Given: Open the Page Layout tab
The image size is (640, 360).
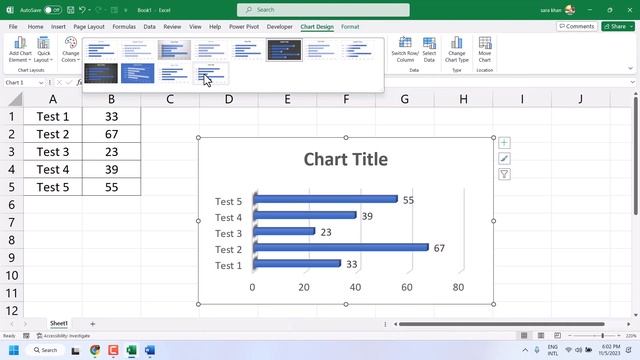Looking at the screenshot, I should click(89, 27).
